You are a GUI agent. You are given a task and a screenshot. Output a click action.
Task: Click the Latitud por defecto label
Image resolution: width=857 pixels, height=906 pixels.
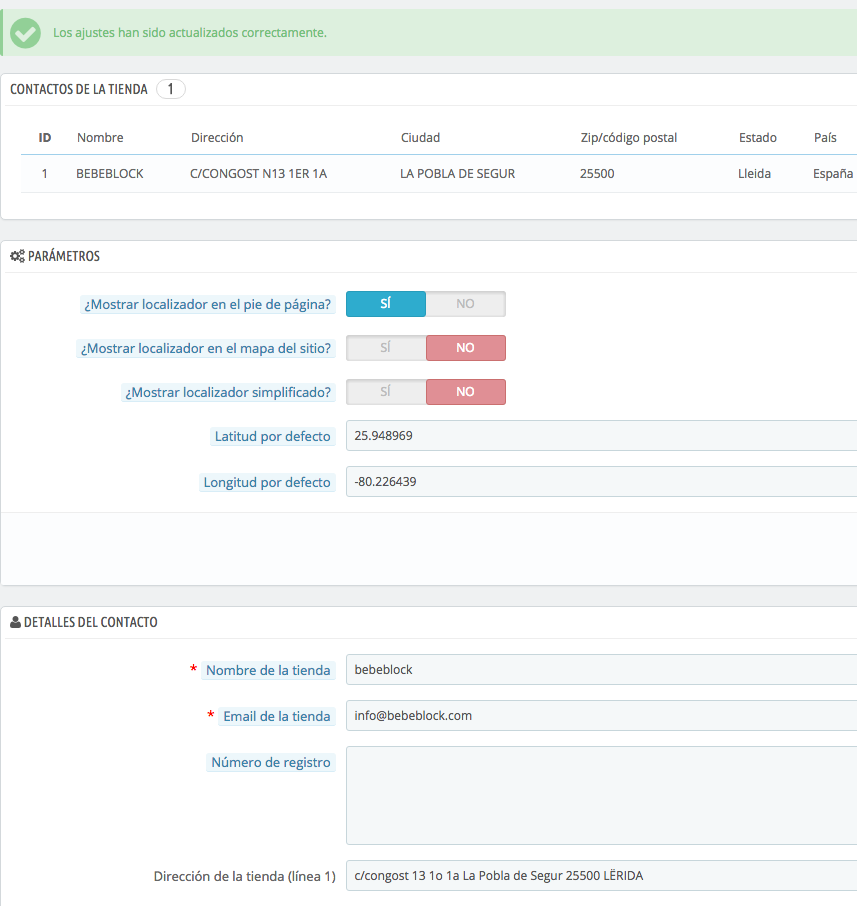click(273, 436)
